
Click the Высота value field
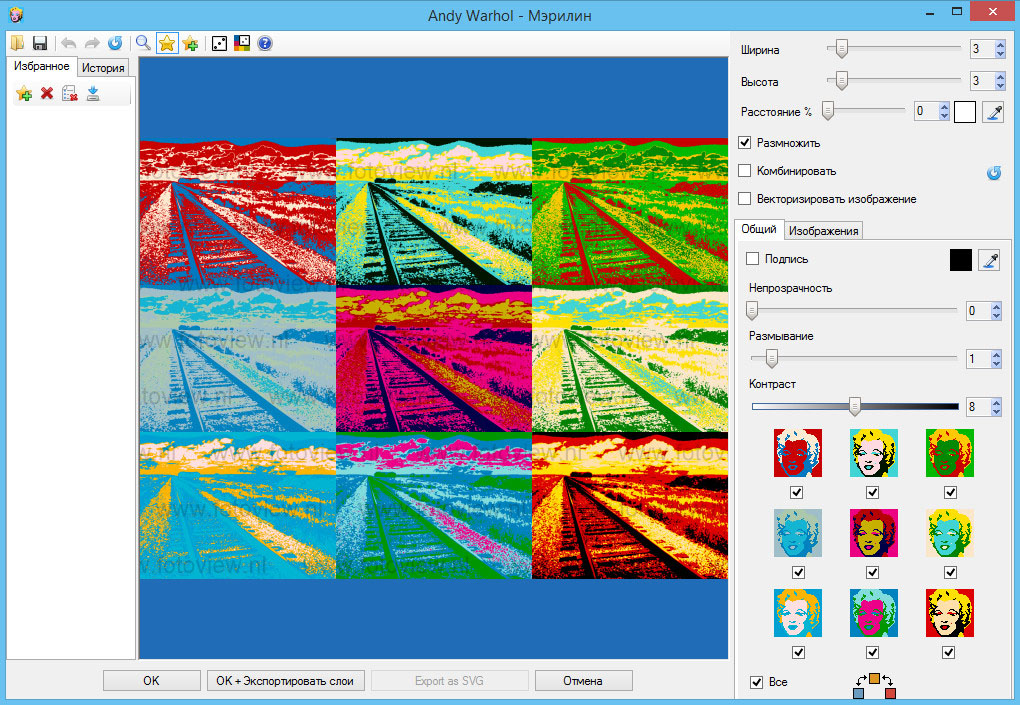click(x=982, y=81)
